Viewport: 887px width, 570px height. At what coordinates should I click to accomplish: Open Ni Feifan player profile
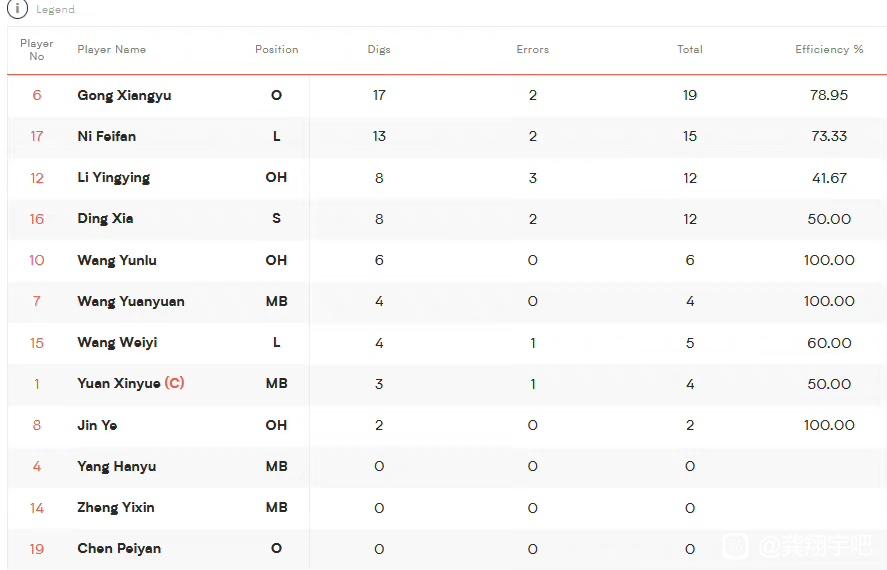(x=106, y=136)
